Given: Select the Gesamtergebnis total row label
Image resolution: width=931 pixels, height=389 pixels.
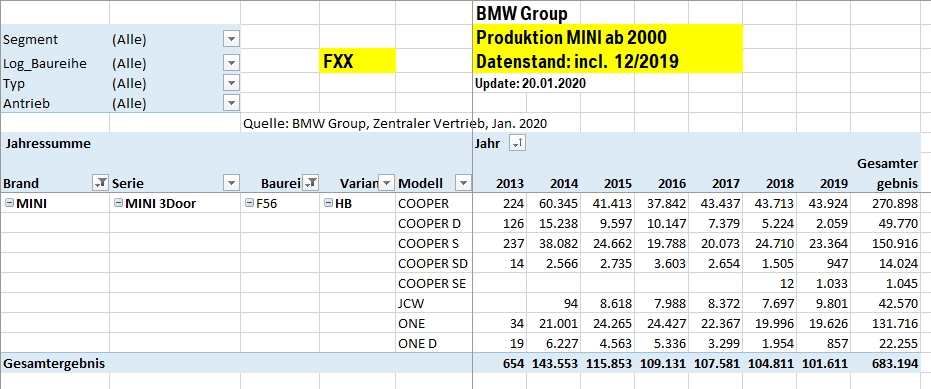Looking at the screenshot, I should tap(54, 363).
